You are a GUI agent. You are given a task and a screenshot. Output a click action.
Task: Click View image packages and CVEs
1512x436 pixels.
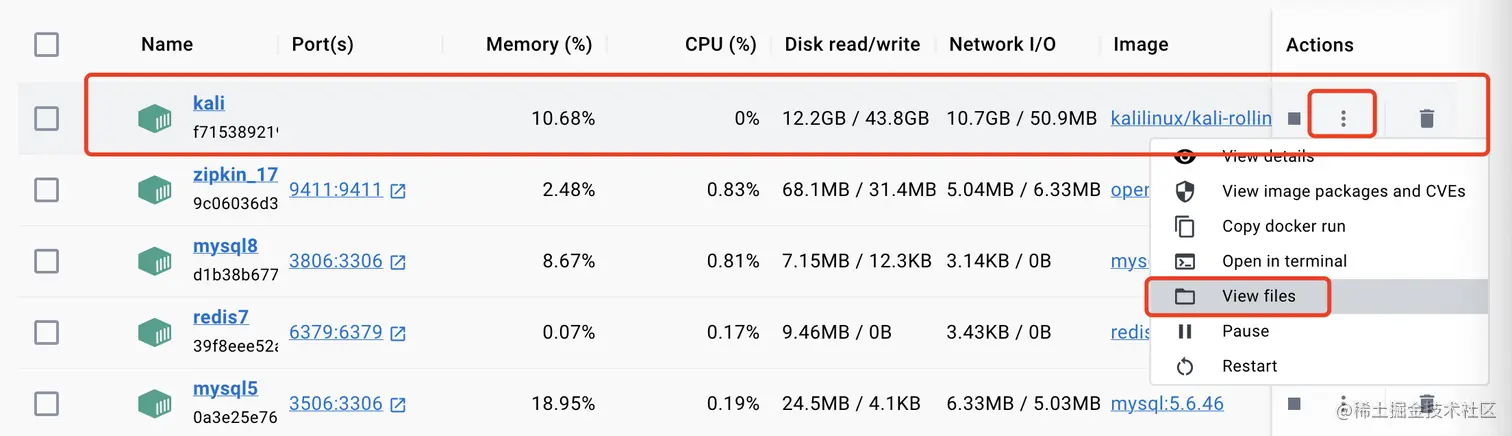coord(1344,191)
